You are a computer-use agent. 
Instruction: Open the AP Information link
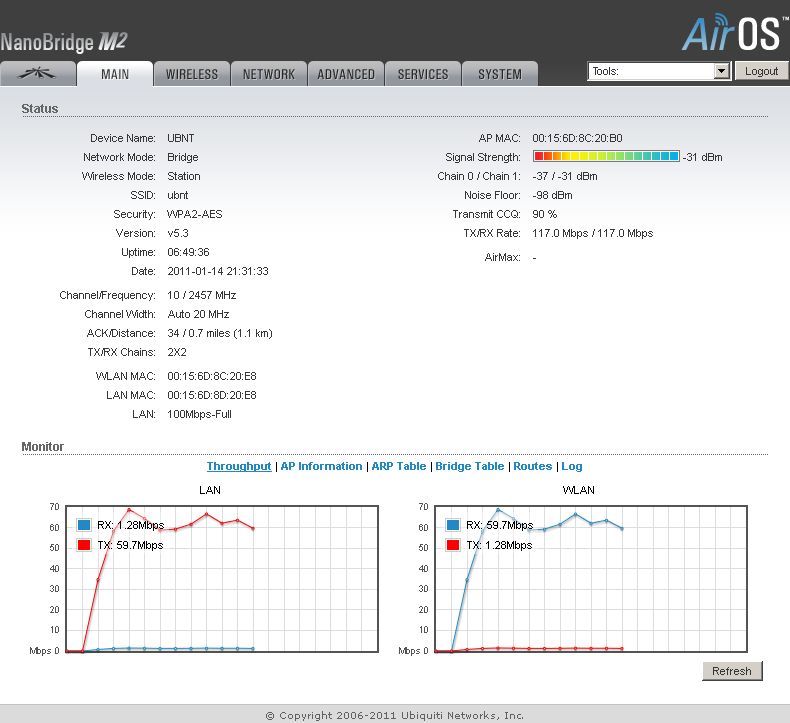[x=321, y=466]
